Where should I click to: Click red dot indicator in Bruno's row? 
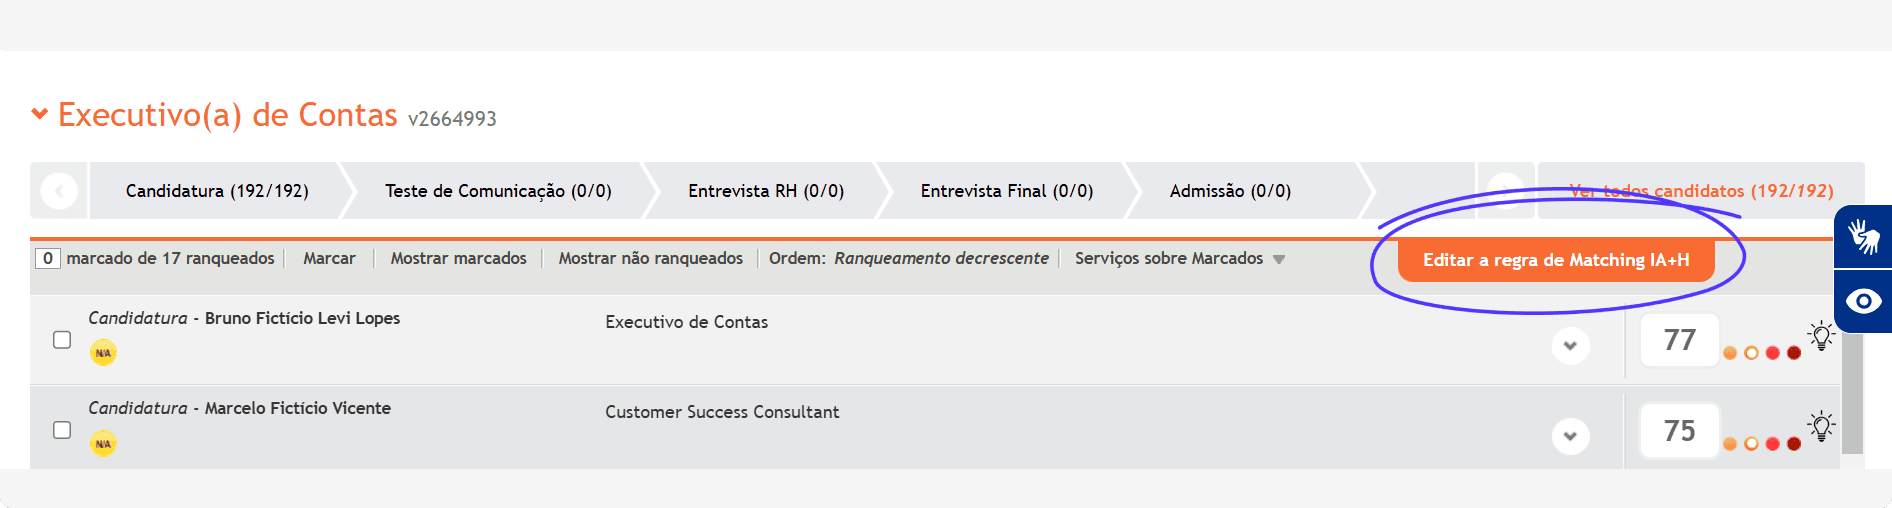(x=1772, y=353)
